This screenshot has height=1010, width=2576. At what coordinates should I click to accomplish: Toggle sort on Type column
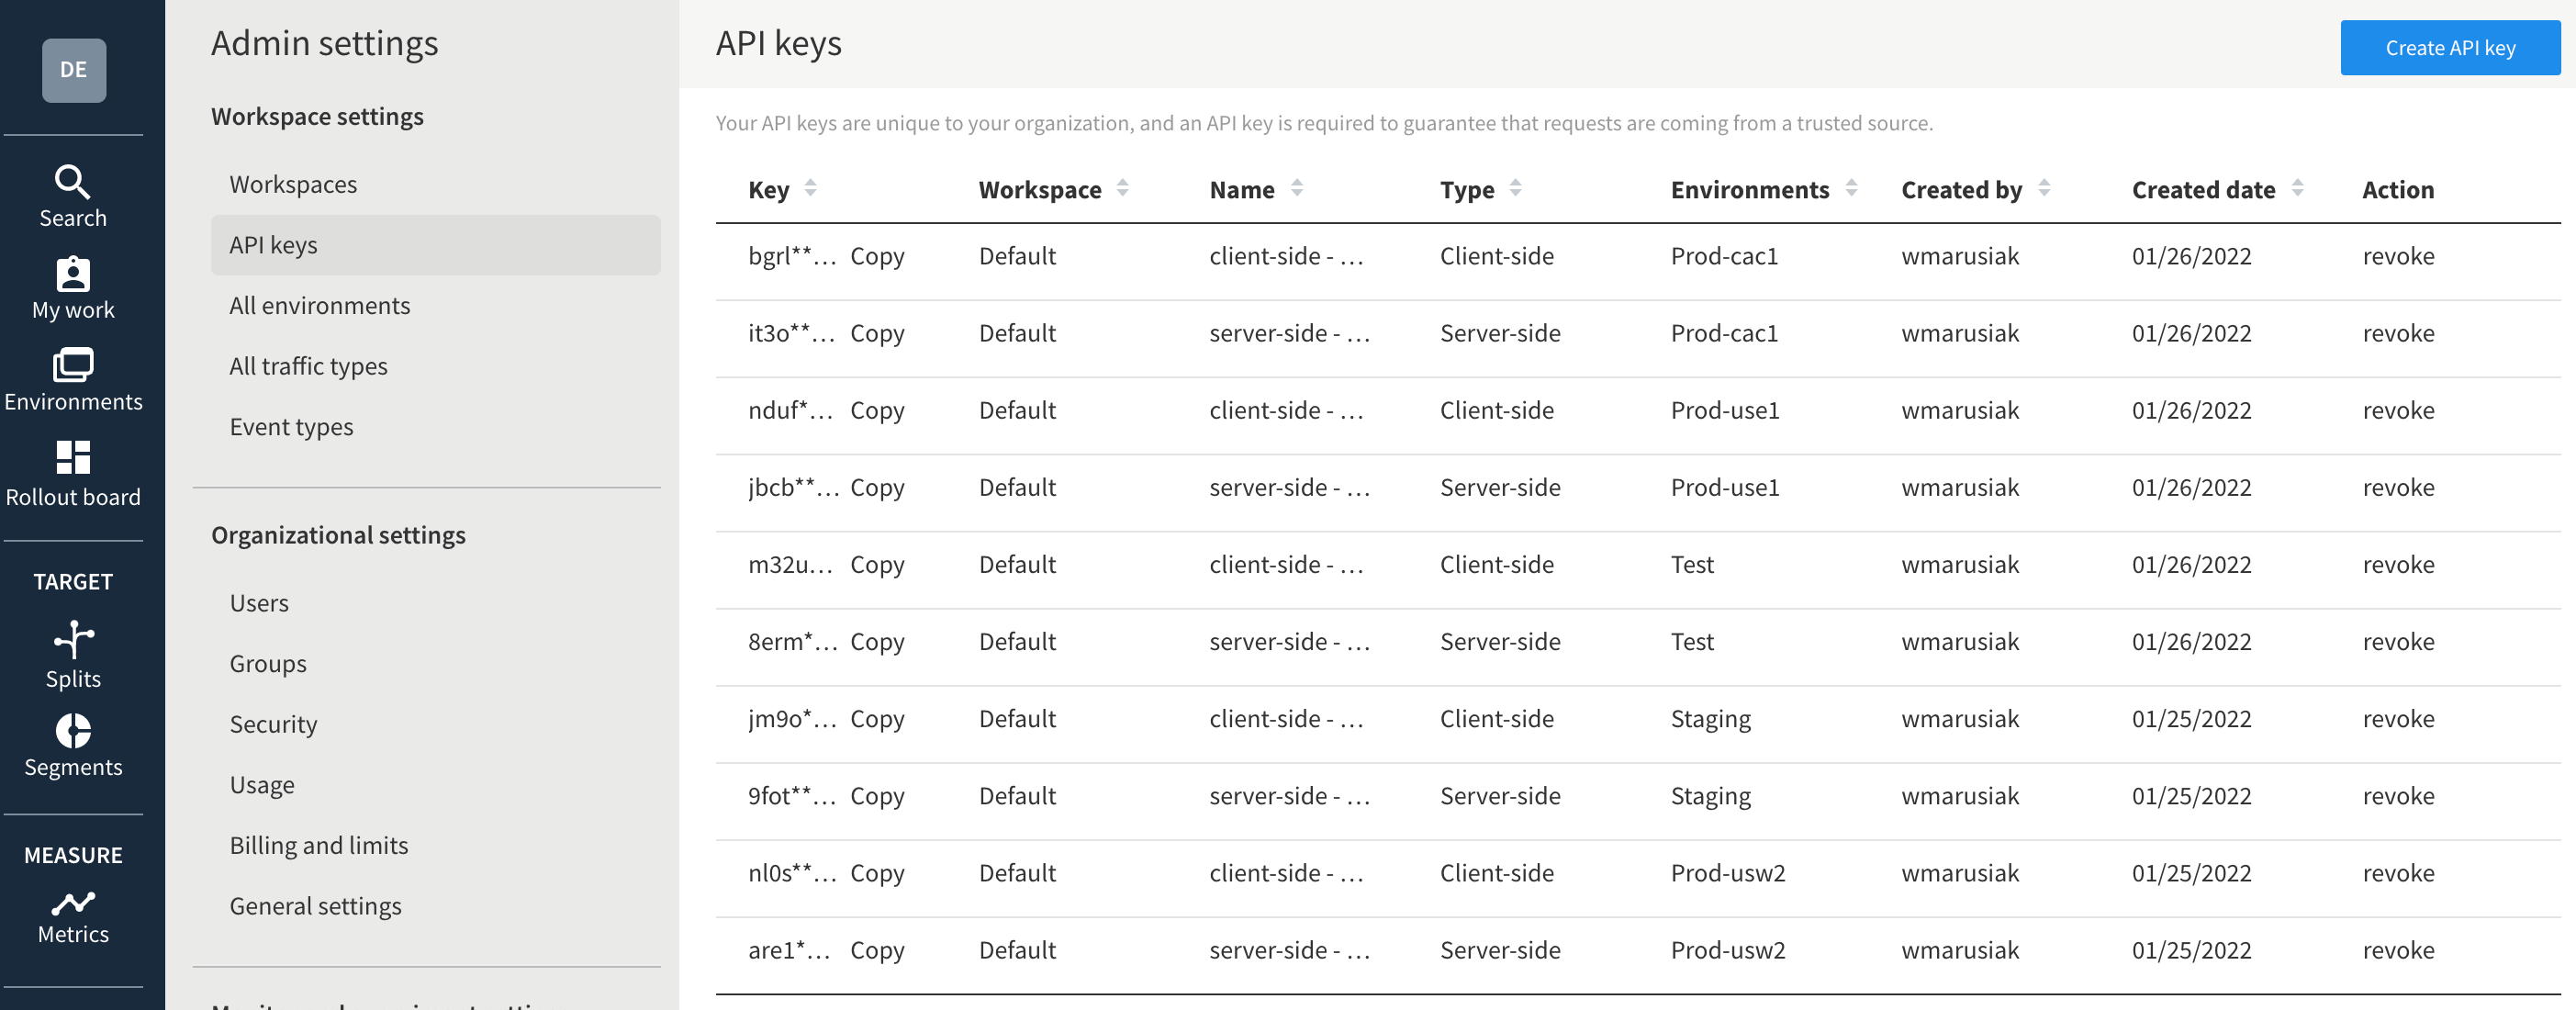point(1515,189)
